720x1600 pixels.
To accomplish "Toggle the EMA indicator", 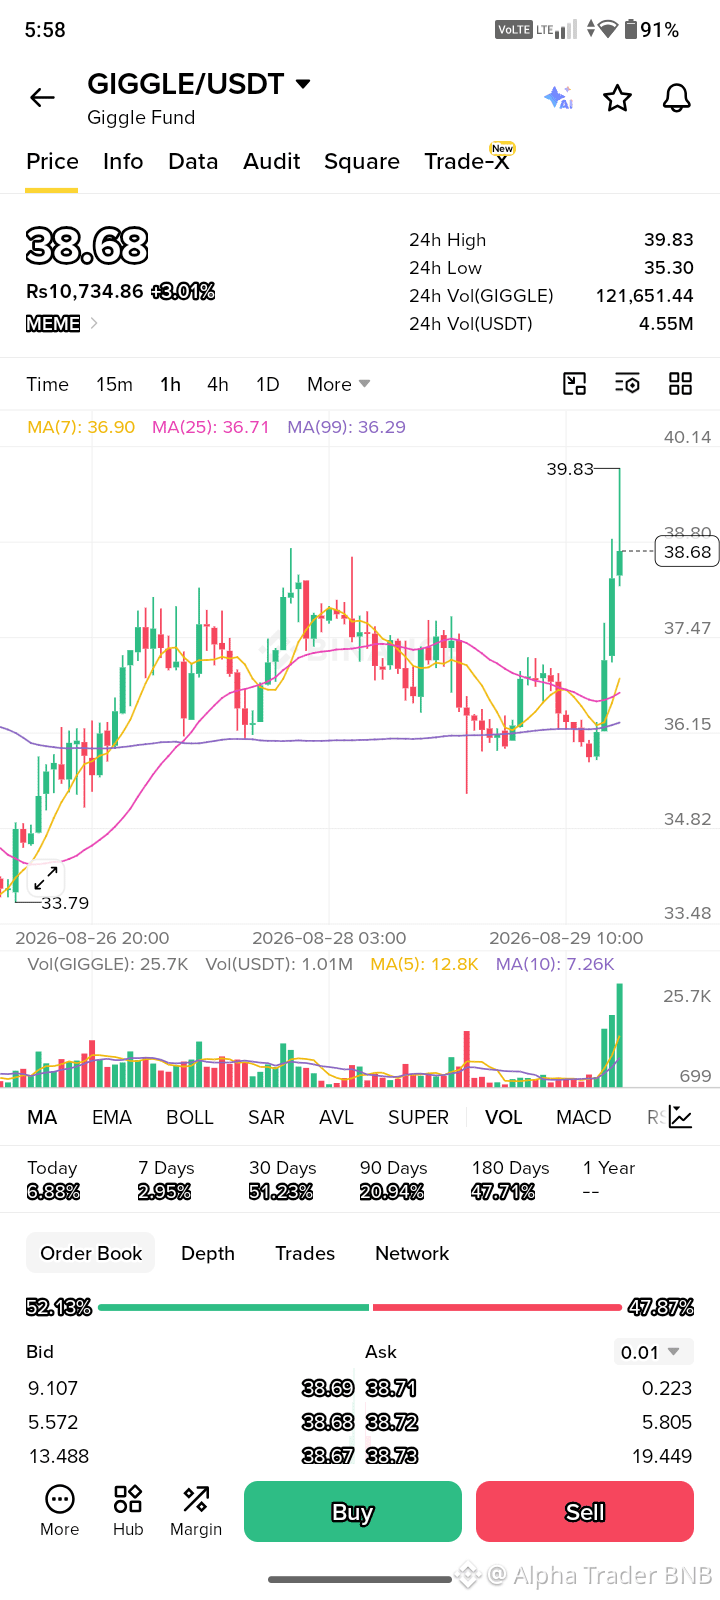I will click(112, 1117).
